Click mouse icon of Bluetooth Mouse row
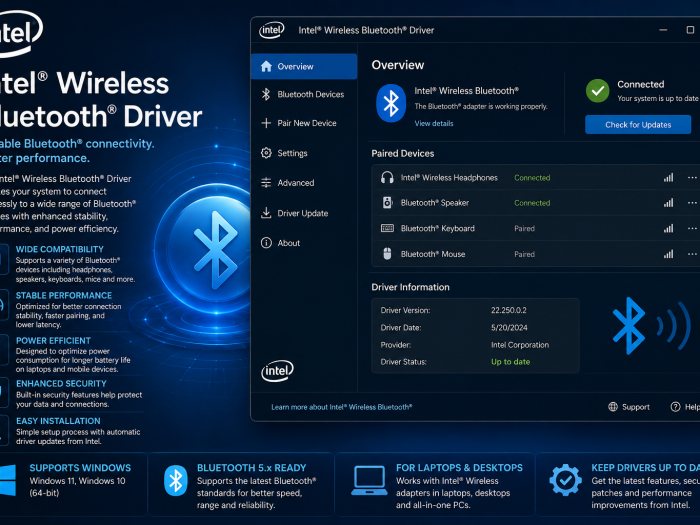Screen dimensions: 700x525 (x=387, y=254)
